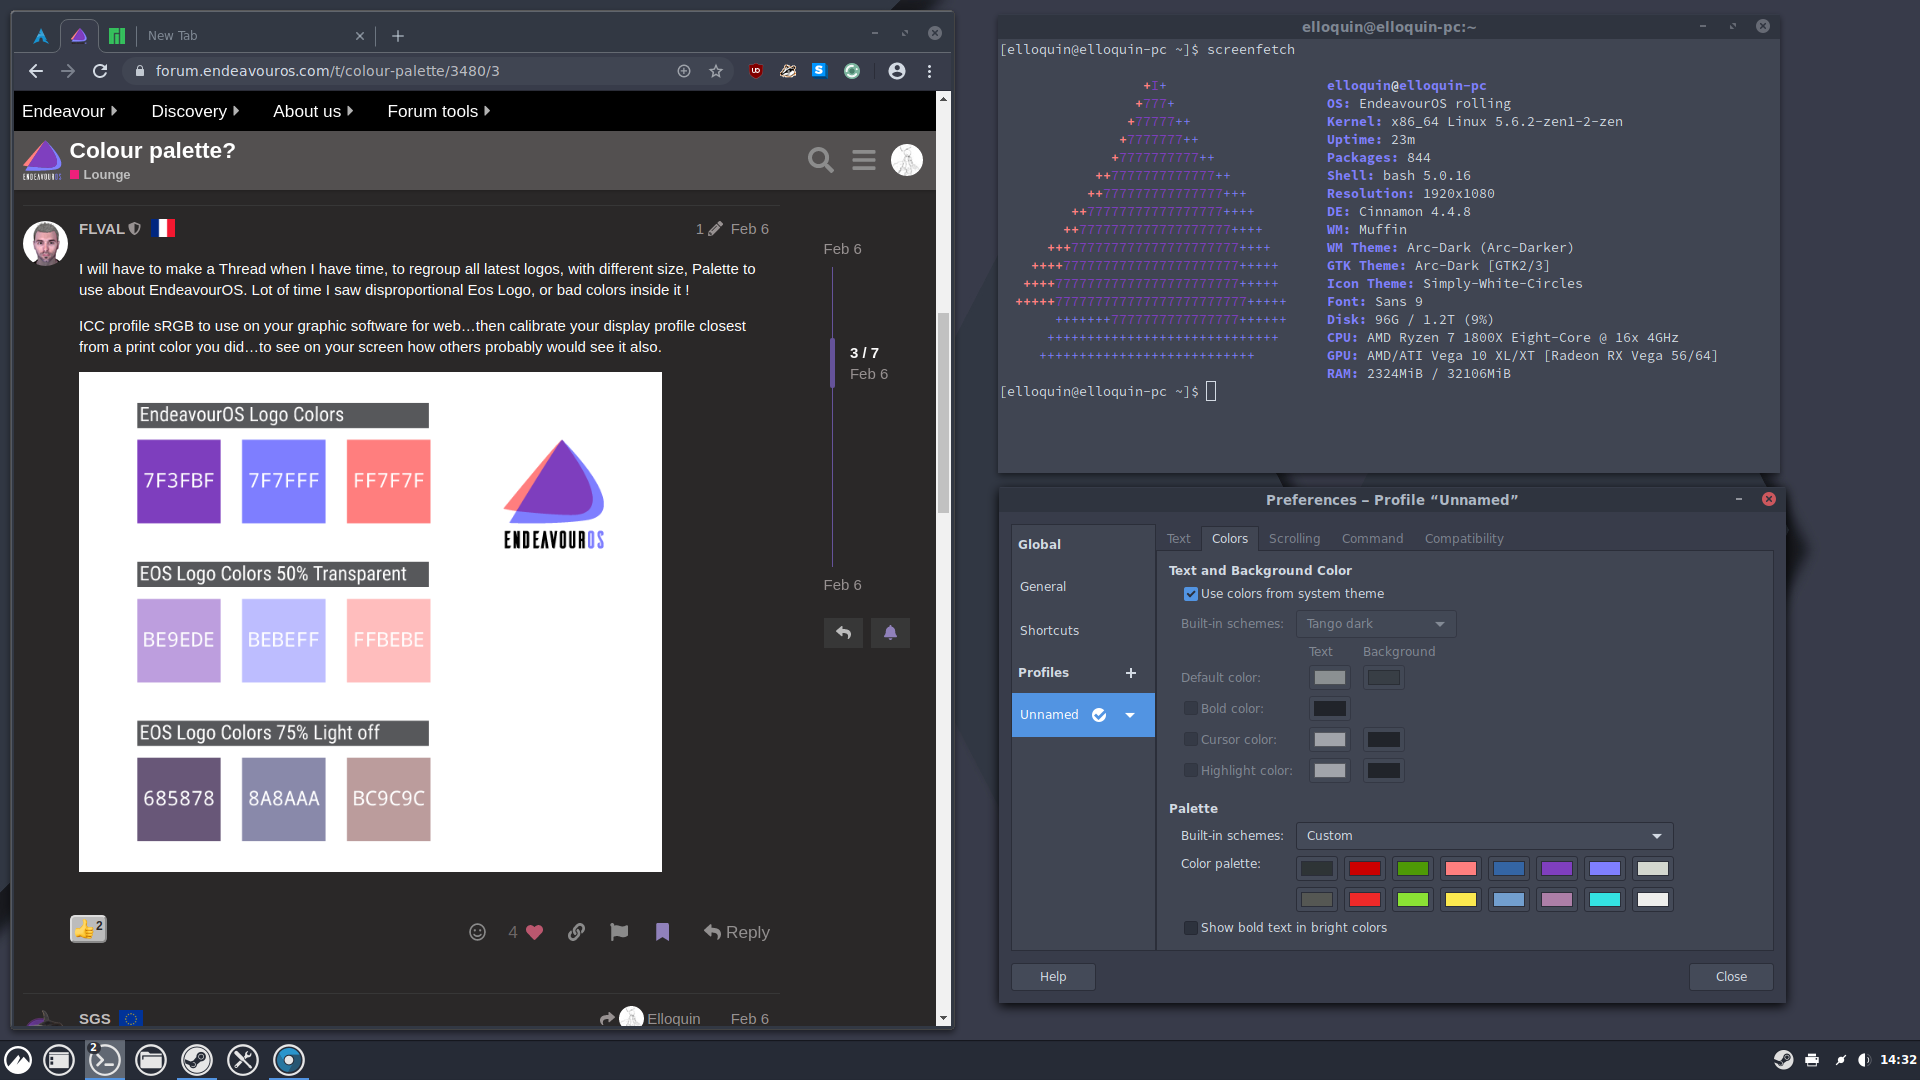Image resolution: width=1920 pixels, height=1080 pixels.
Task: Click the Help button
Action: (1053, 977)
